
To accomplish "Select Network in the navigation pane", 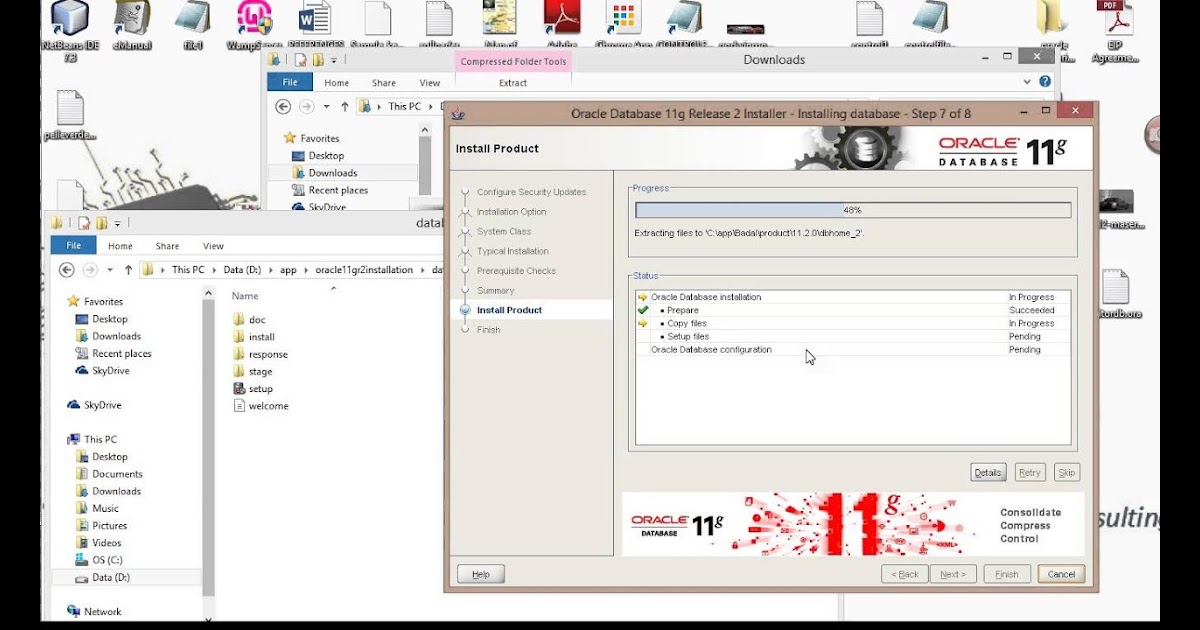I will (x=94, y=611).
